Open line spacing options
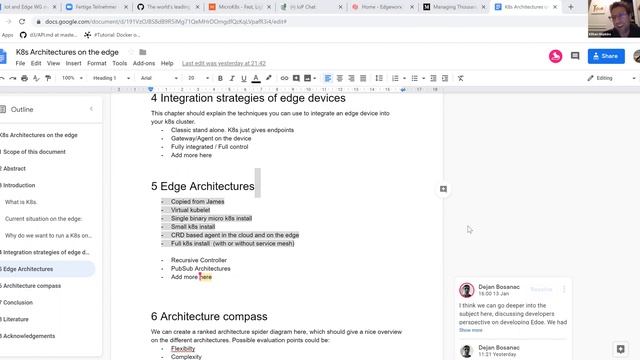This screenshot has height=360, width=640. pyautogui.click(x=379, y=78)
